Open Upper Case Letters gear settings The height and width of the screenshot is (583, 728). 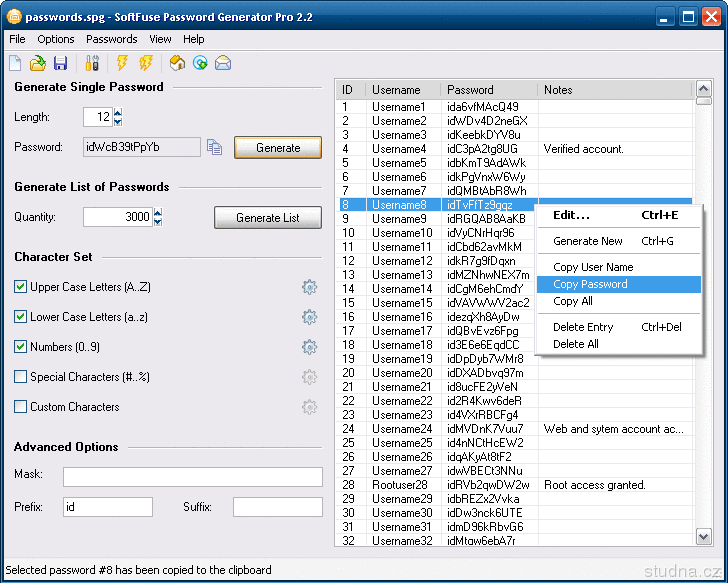pyautogui.click(x=310, y=288)
